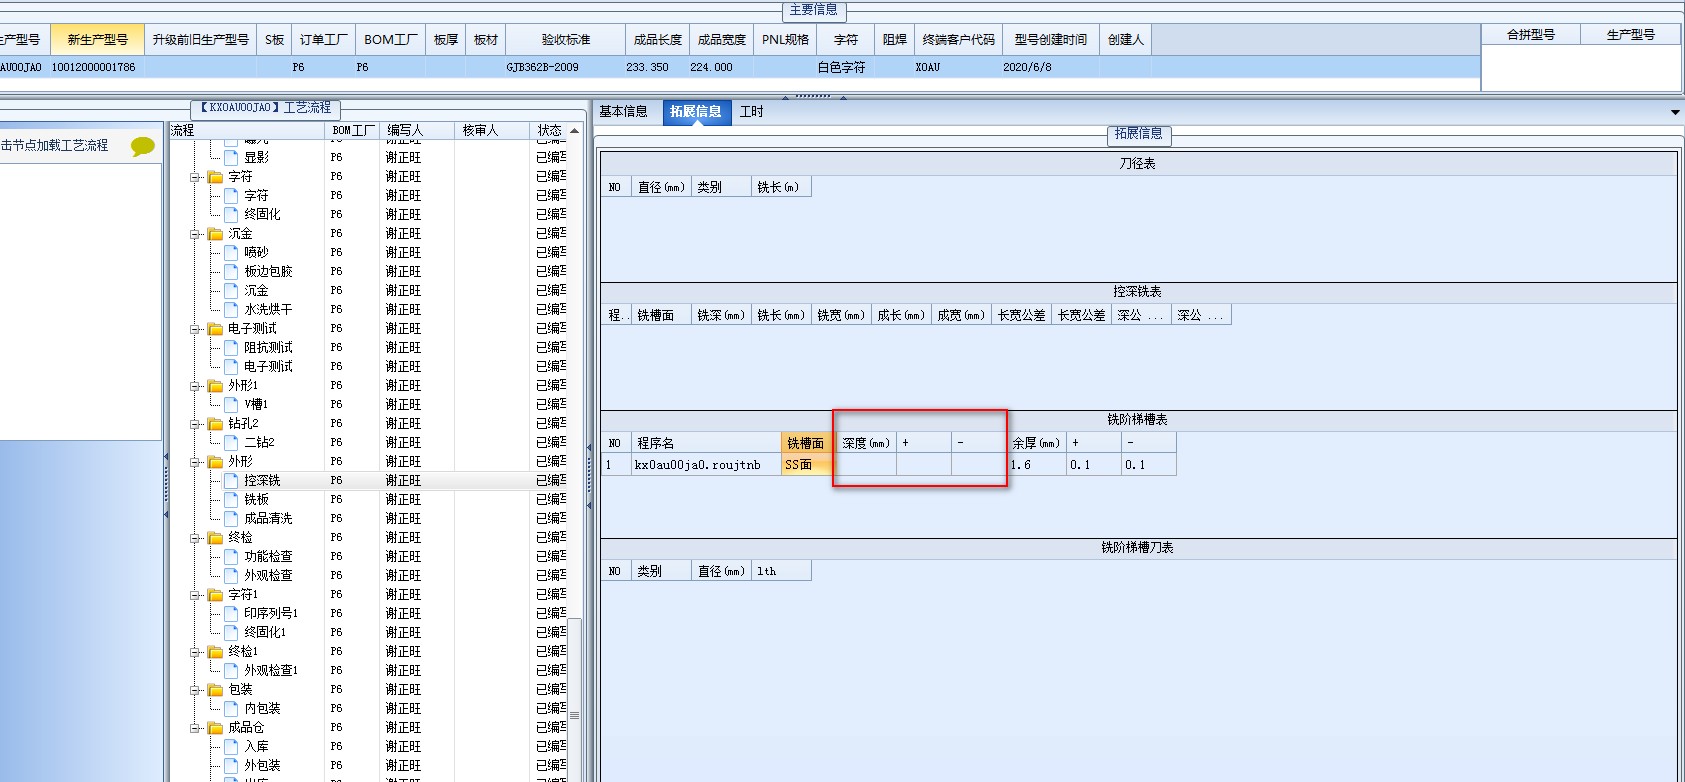Click document icon beside 功能检查
Viewport: 1685px width, 782px height.
tap(231, 556)
